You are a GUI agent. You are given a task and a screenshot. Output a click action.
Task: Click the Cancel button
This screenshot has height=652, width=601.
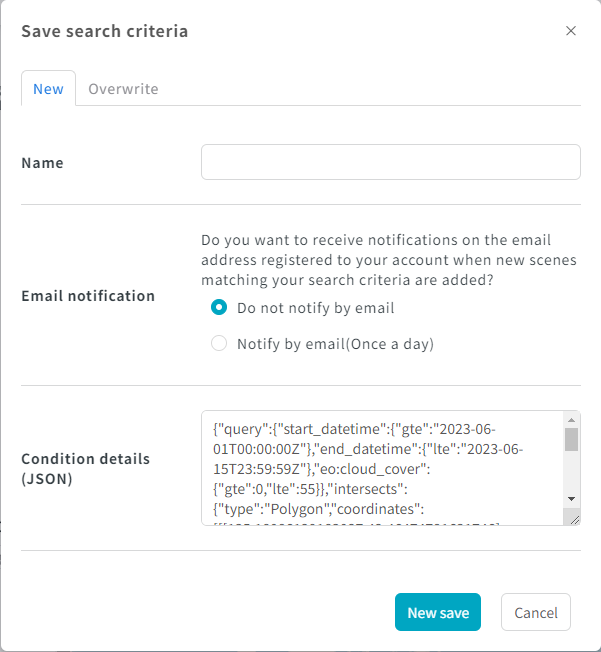536,612
